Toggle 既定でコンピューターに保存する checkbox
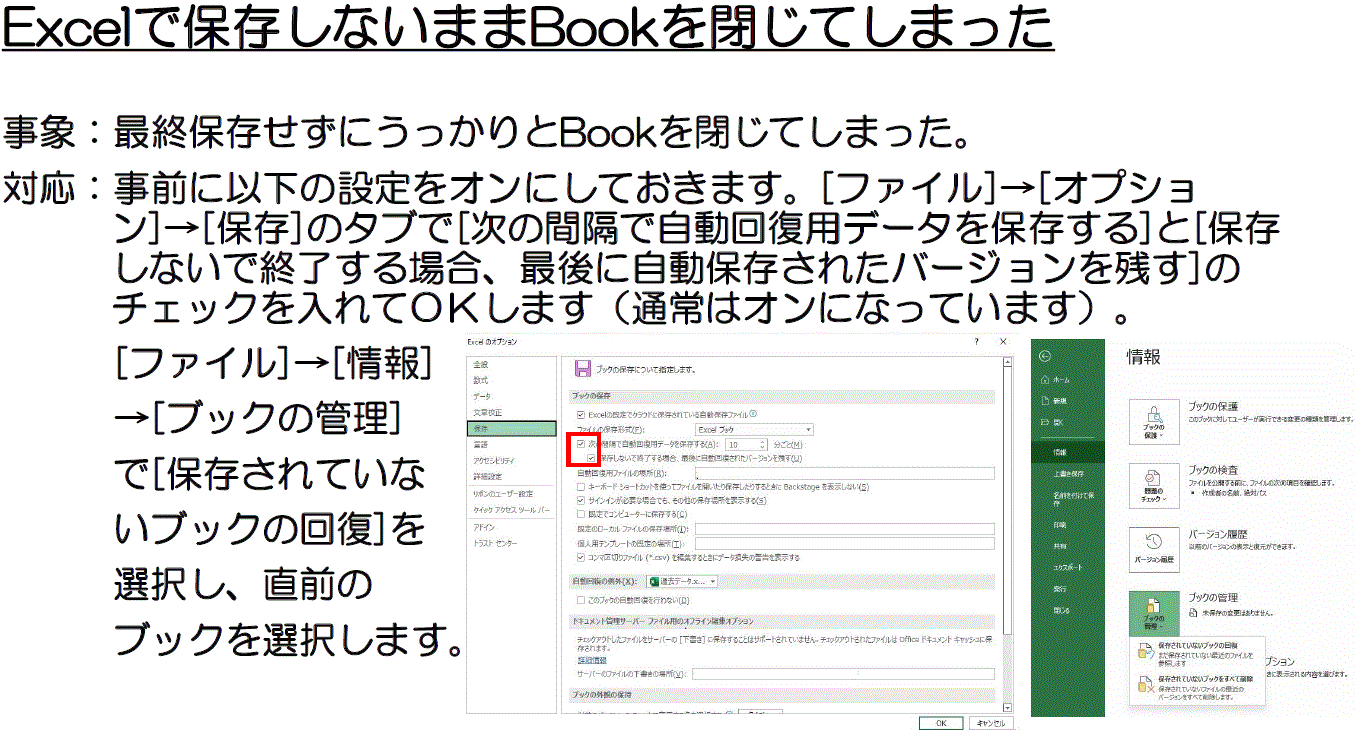The height and width of the screenshot is (730, 1359). (581, 514)
